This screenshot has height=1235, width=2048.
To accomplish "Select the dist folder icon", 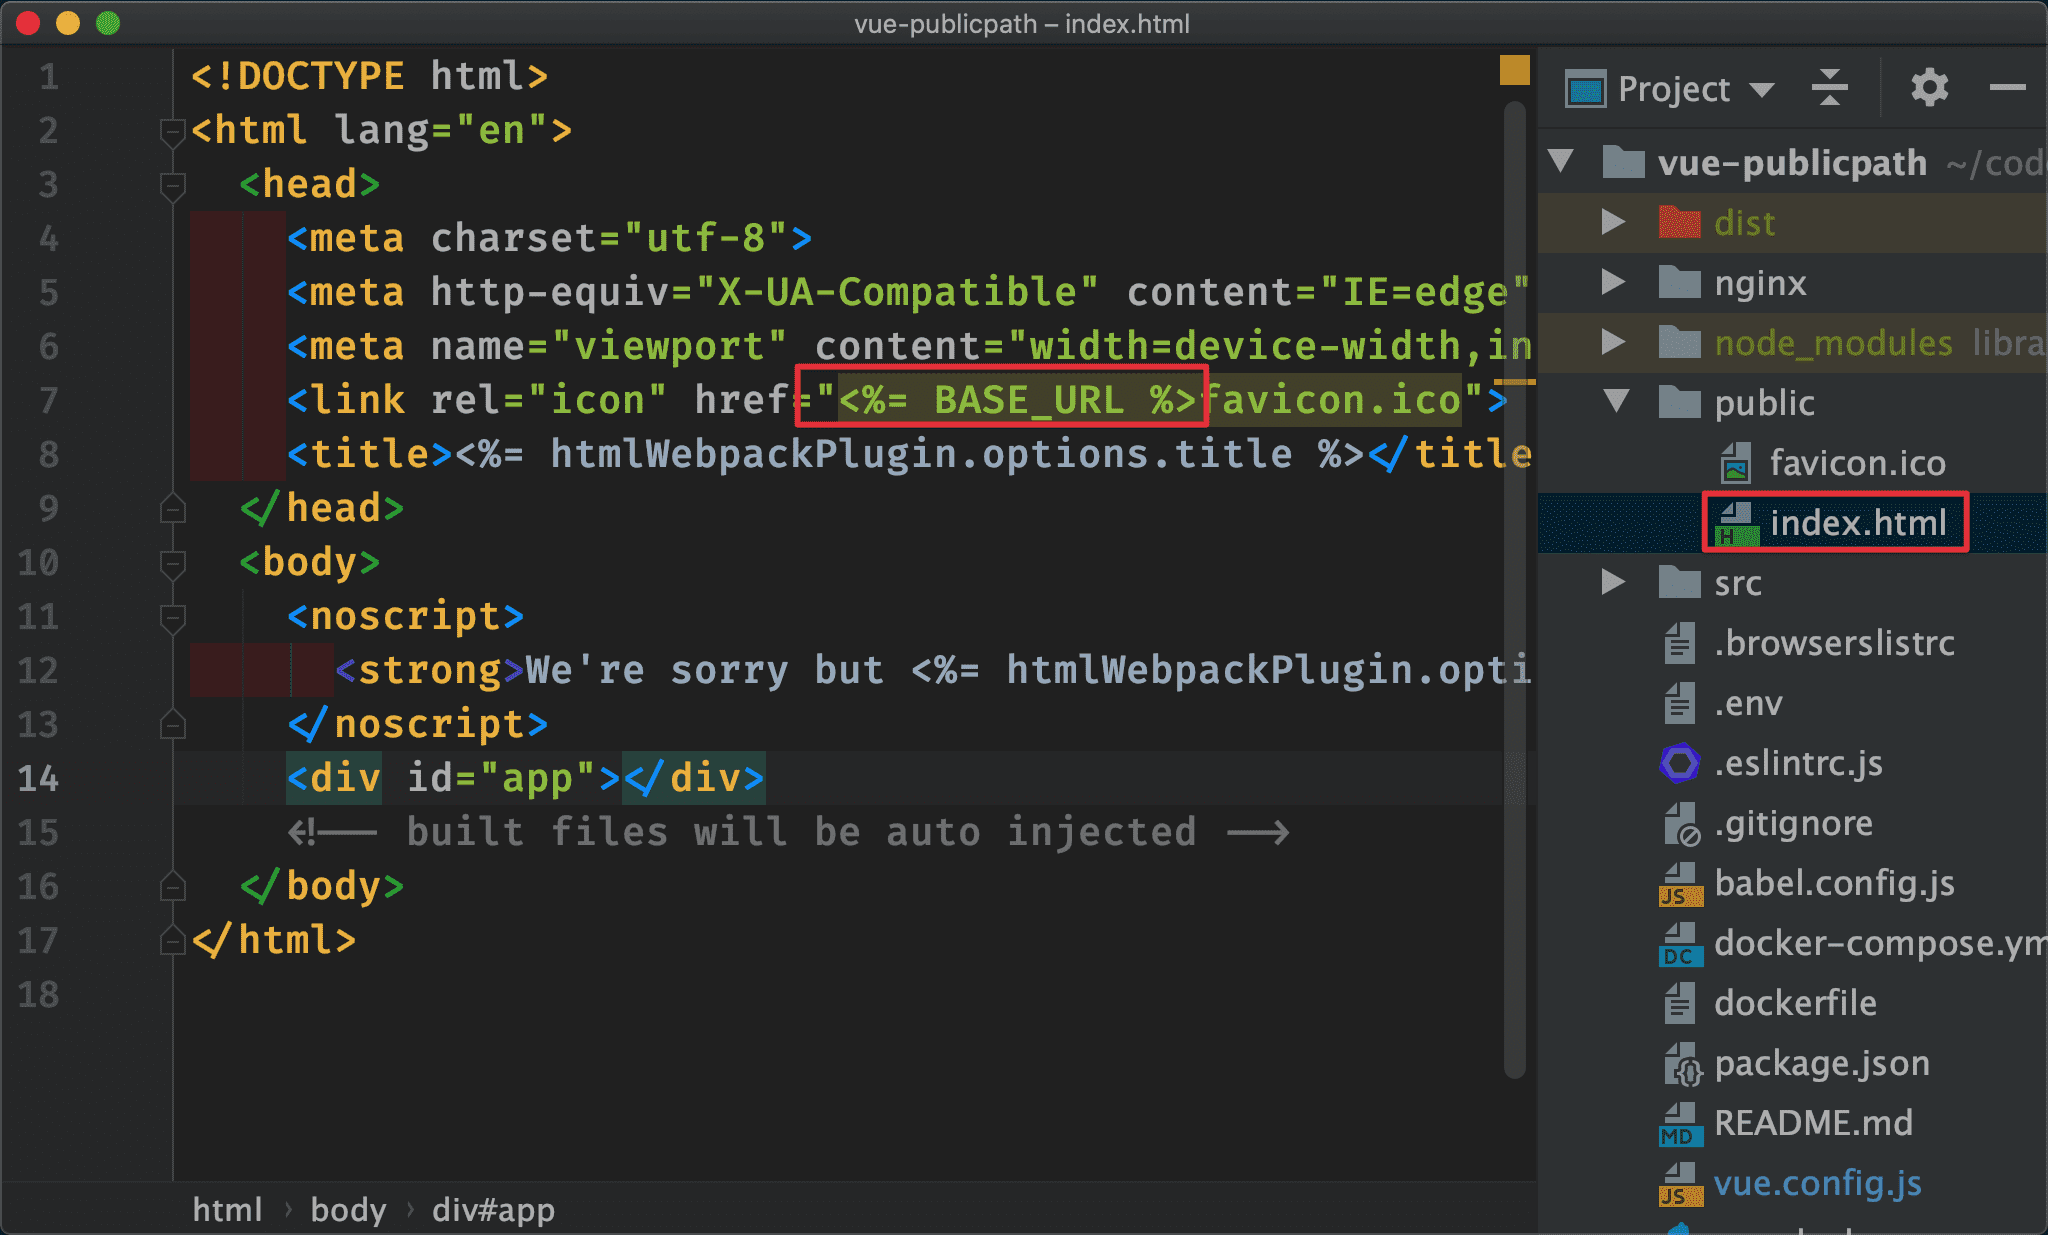I will (1679, 222).
